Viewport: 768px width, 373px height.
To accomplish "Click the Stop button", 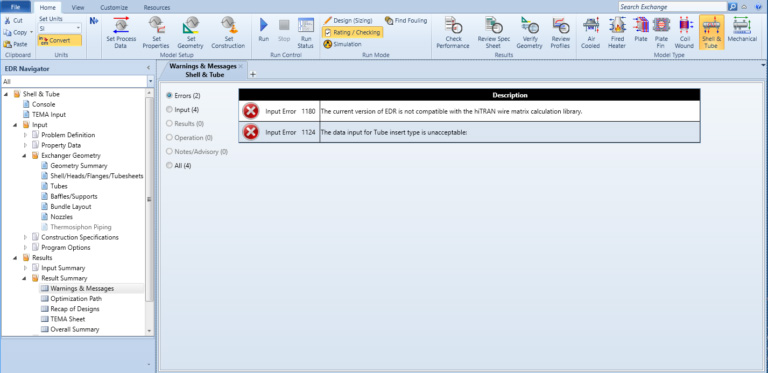I will pos(284,29).
